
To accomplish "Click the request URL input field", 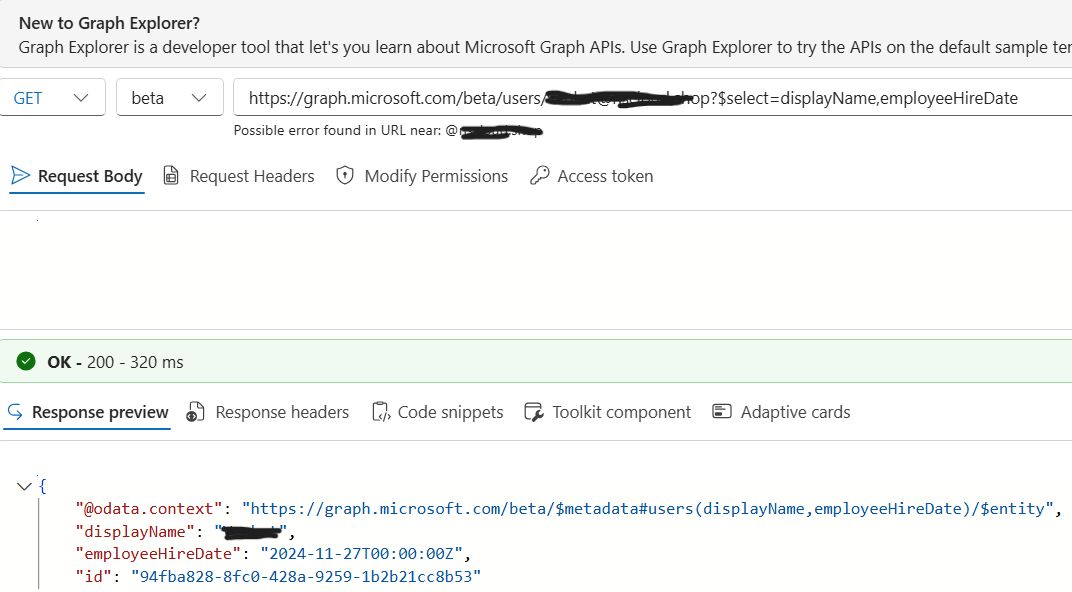I will pyautogui.click(x=652, y=98).
